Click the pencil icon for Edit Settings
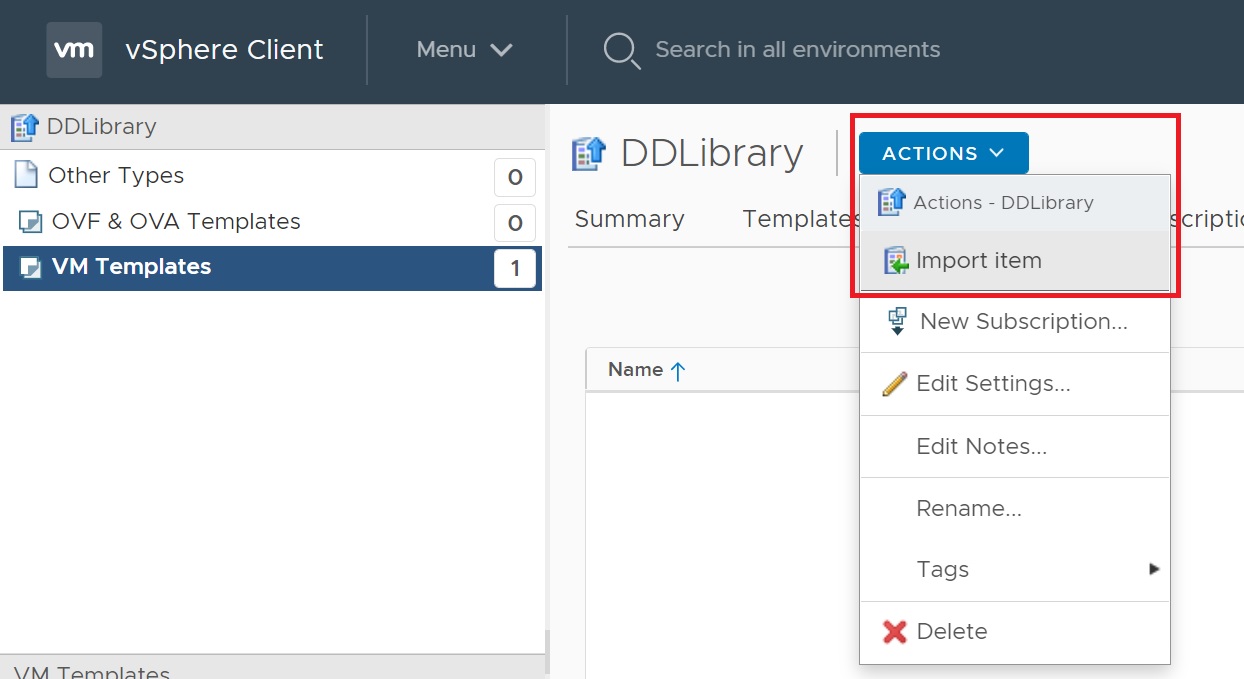Viewport: 1244px width, 679px height. pyautogui.click(x=894, y=384)
